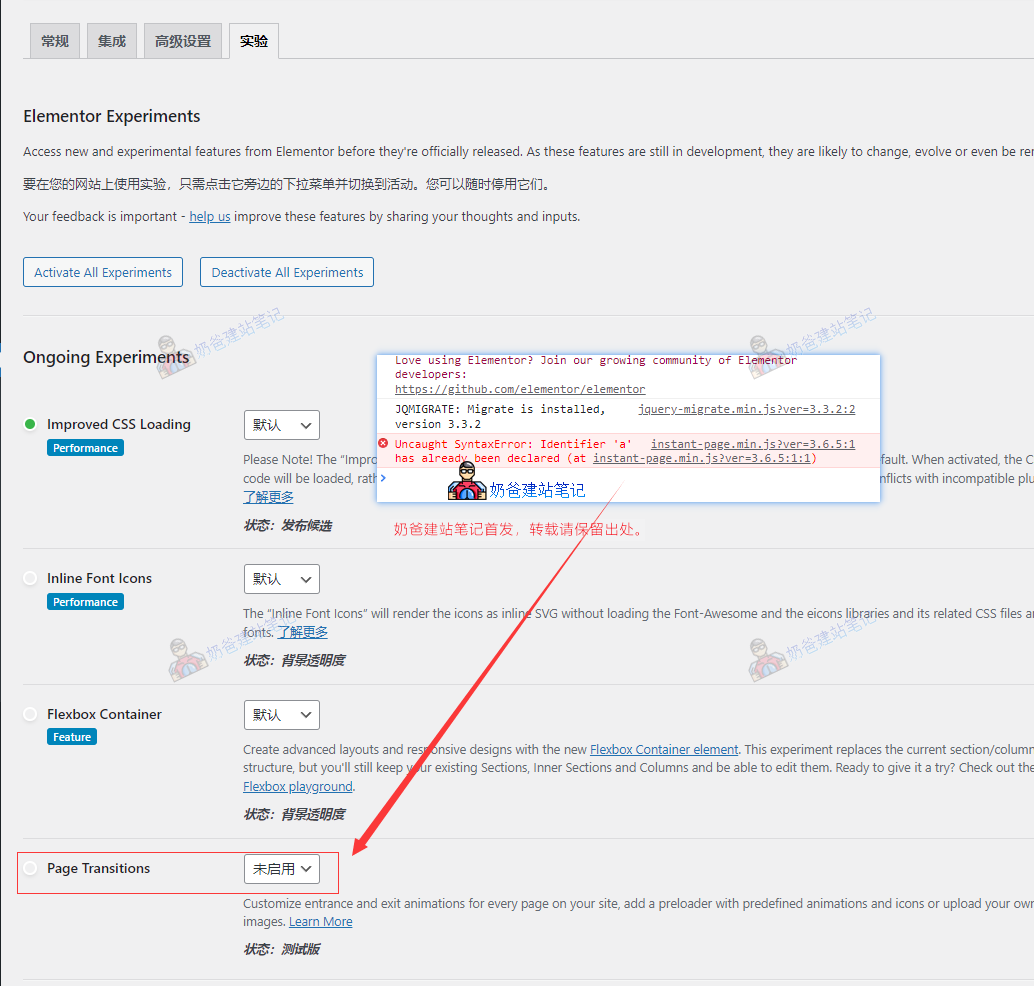Click the console input prompt chevron

tap(383, 478)
